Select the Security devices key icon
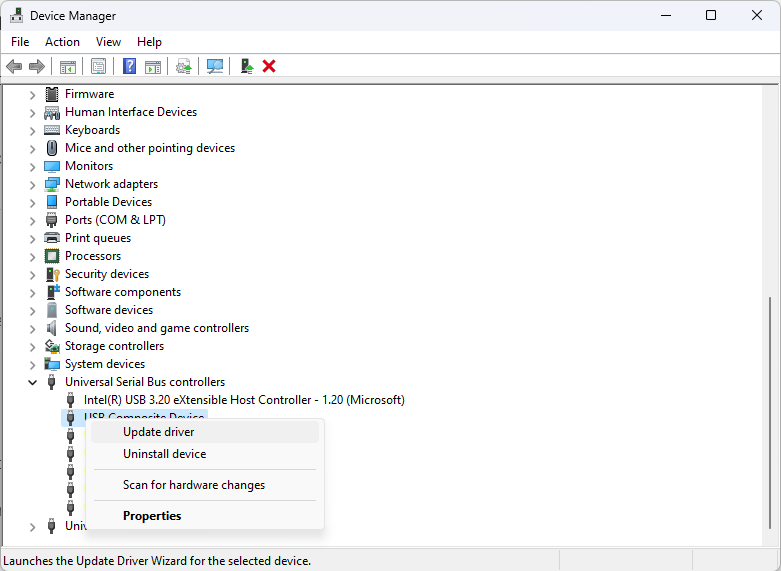This screenshot has height=571, width=781. click(x=52, y=274)
